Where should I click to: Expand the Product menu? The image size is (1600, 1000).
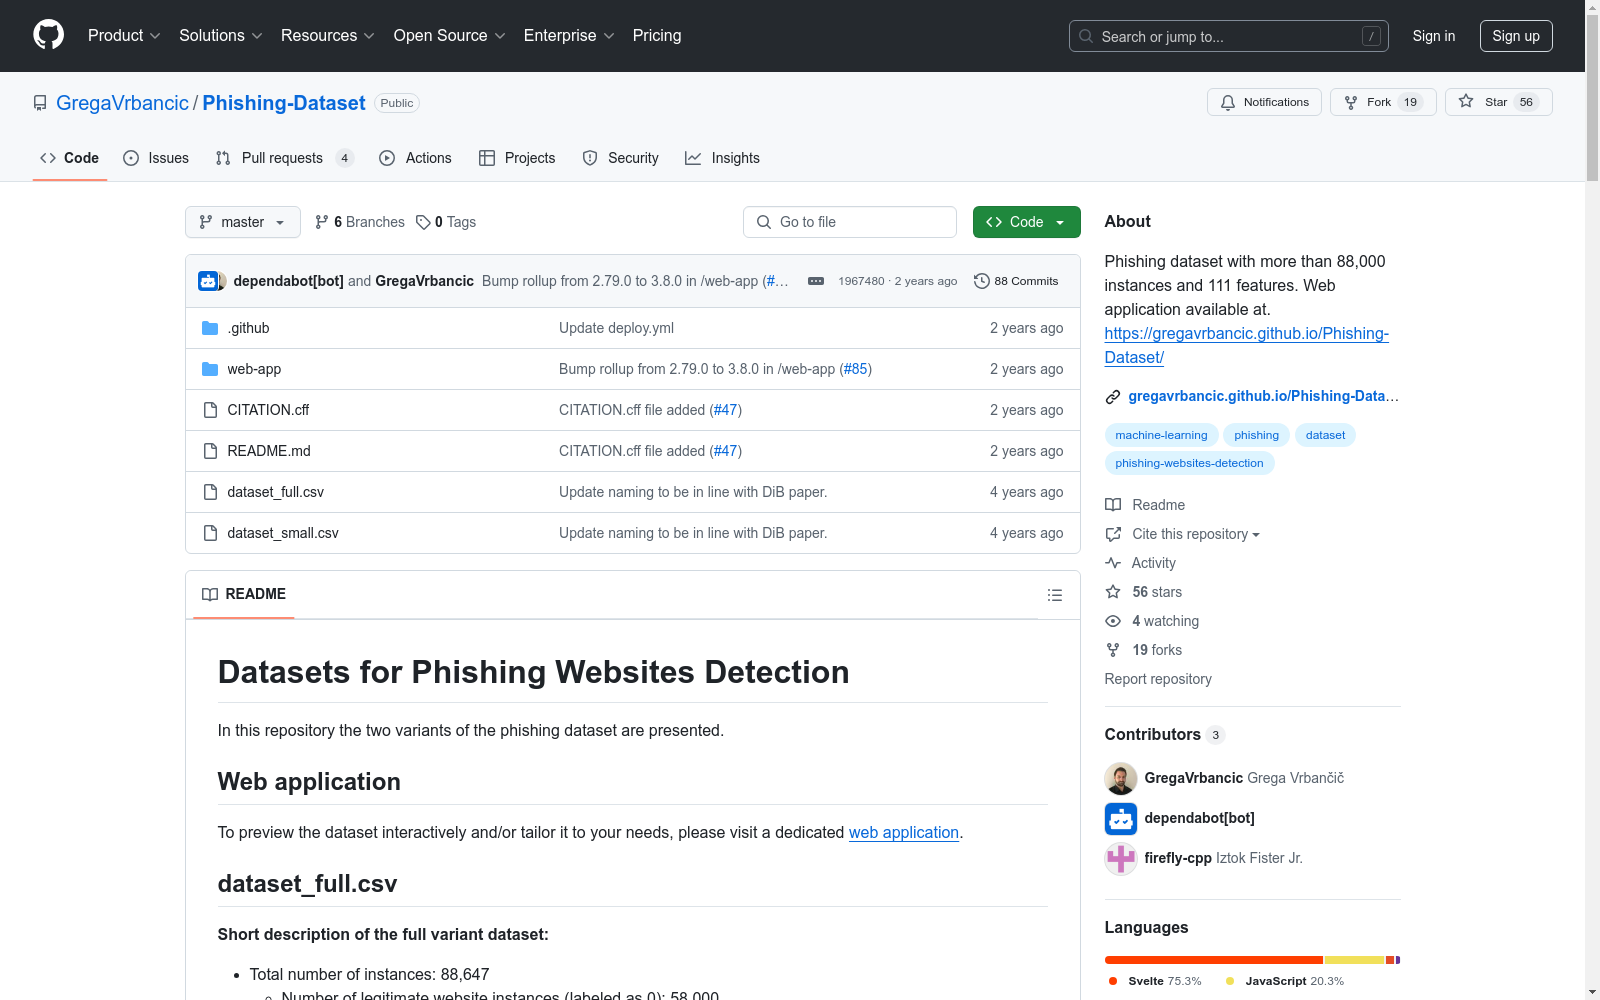124,35
